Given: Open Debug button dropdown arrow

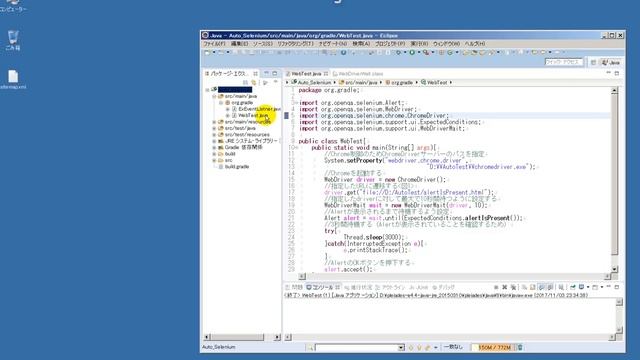Looking at the screenshot, I should click(x=405, y=52).
